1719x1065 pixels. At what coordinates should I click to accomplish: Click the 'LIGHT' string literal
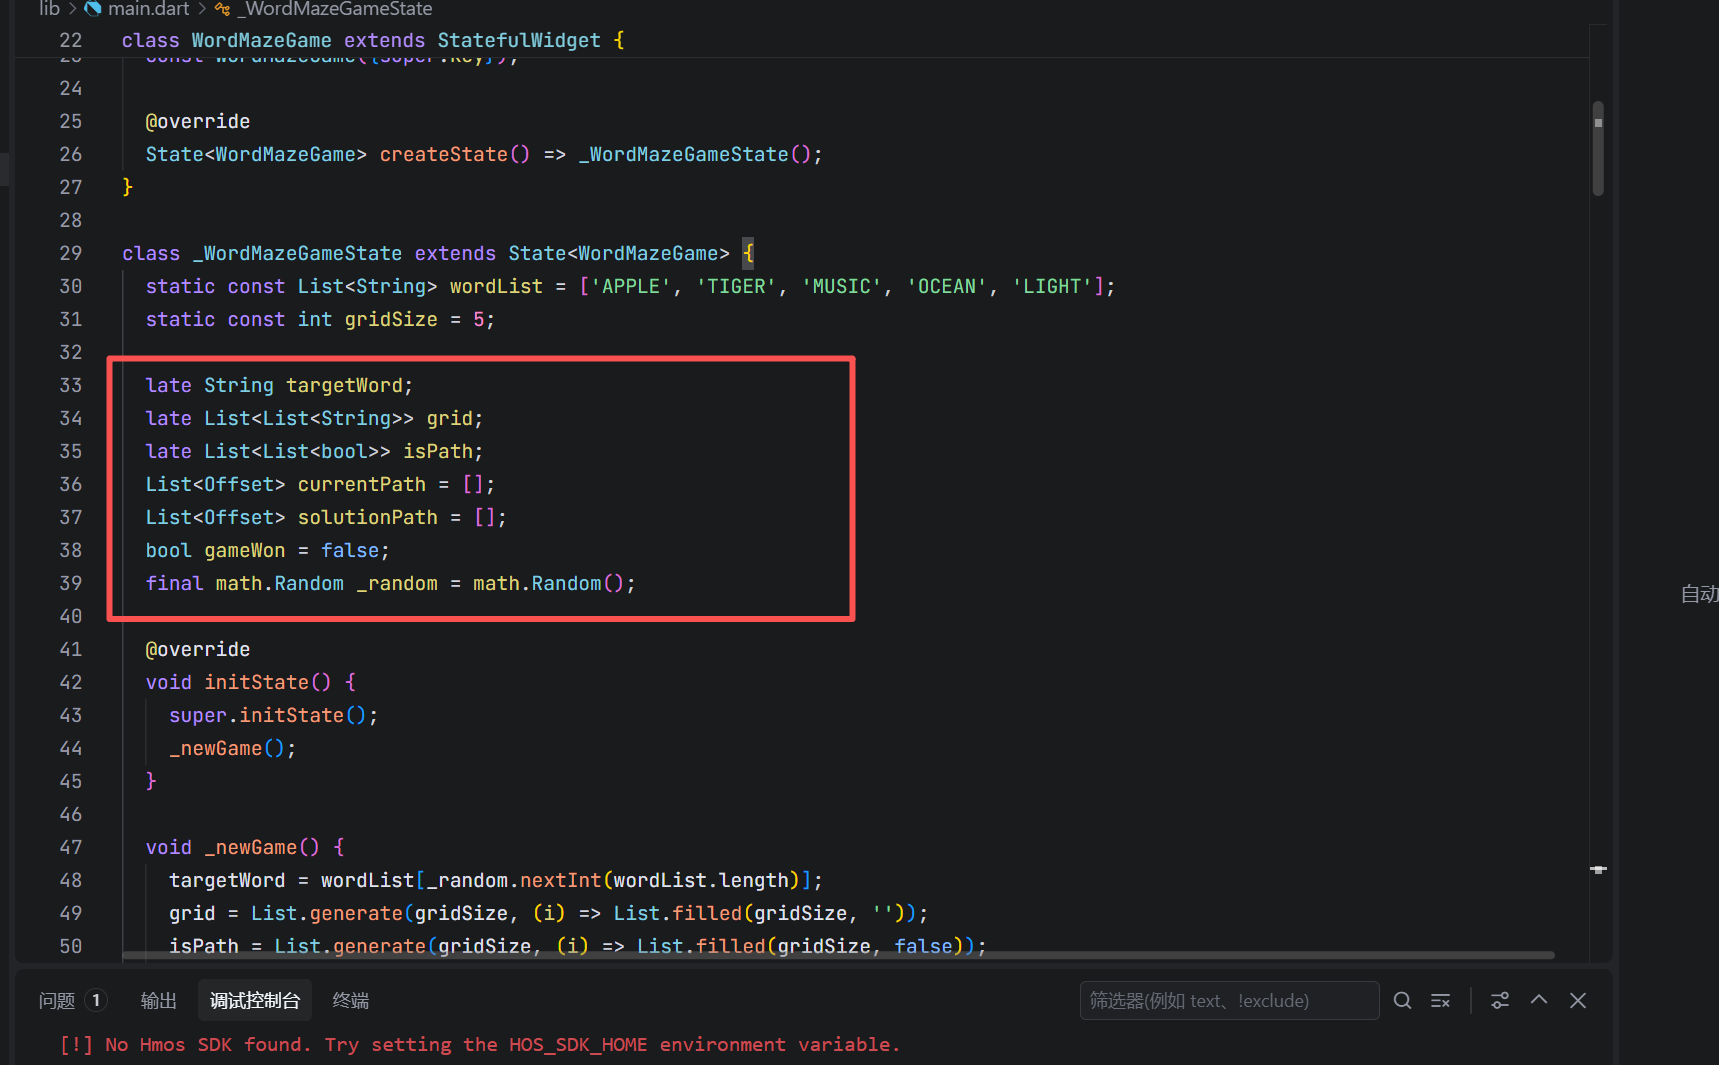[x=1052, y=286]
